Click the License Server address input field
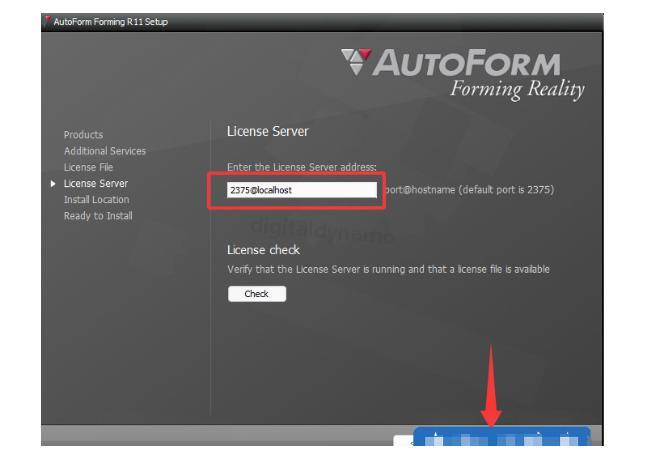Viewport: 646px width, 460px height. coord(302,190)
